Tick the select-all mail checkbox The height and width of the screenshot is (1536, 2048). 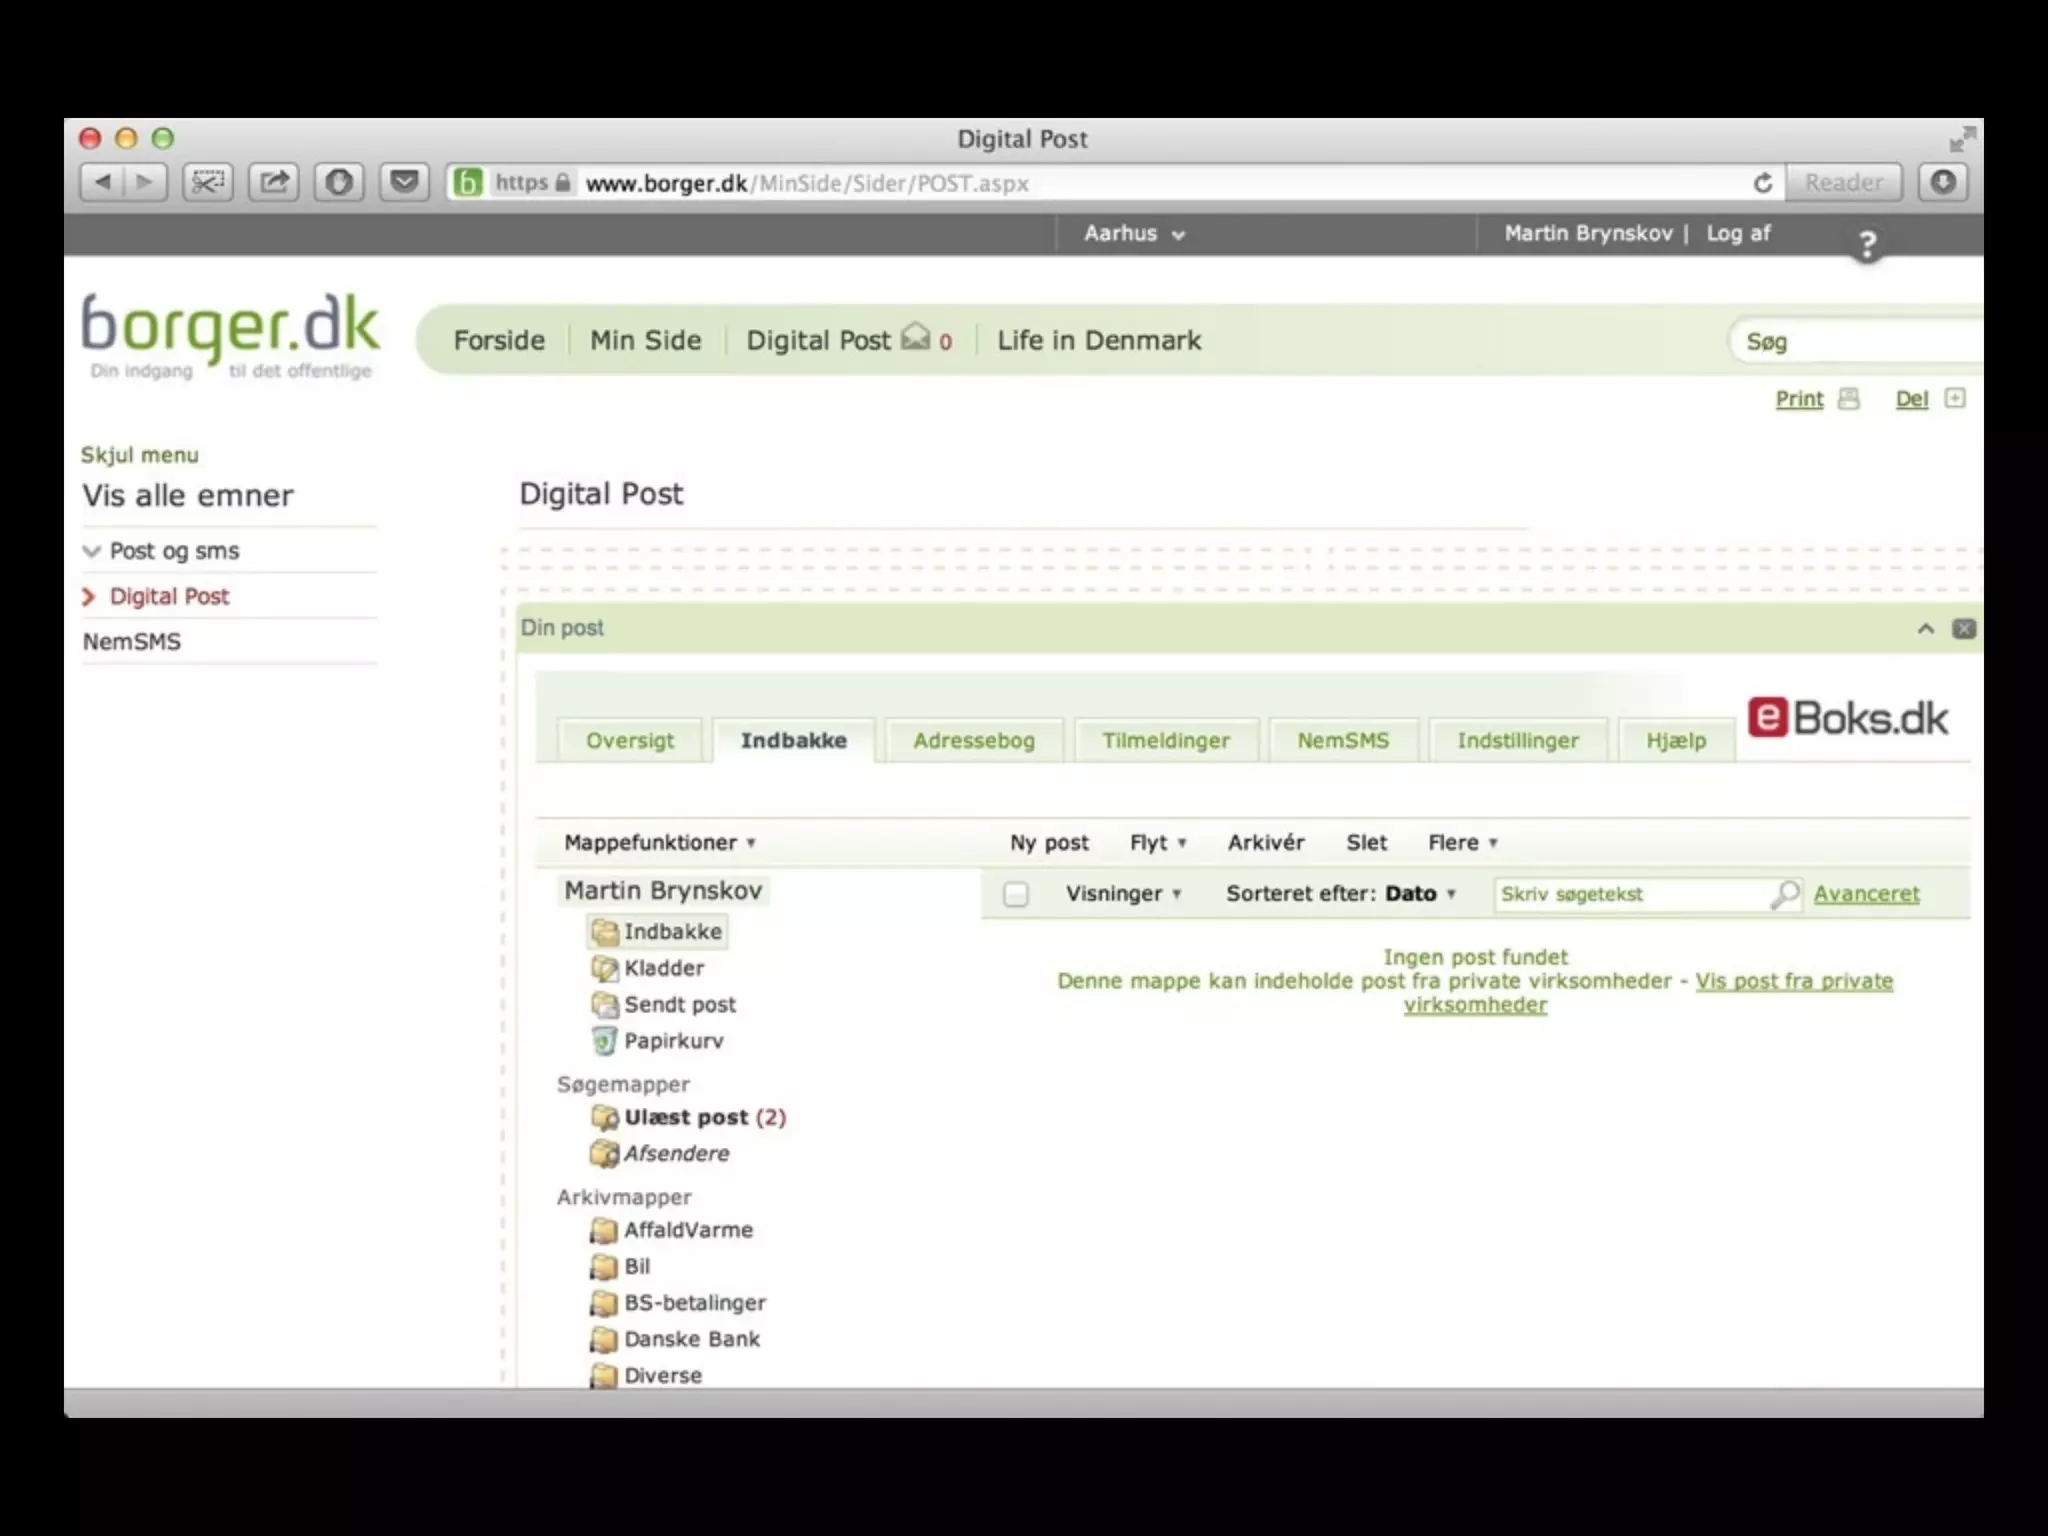point(1016,894)
